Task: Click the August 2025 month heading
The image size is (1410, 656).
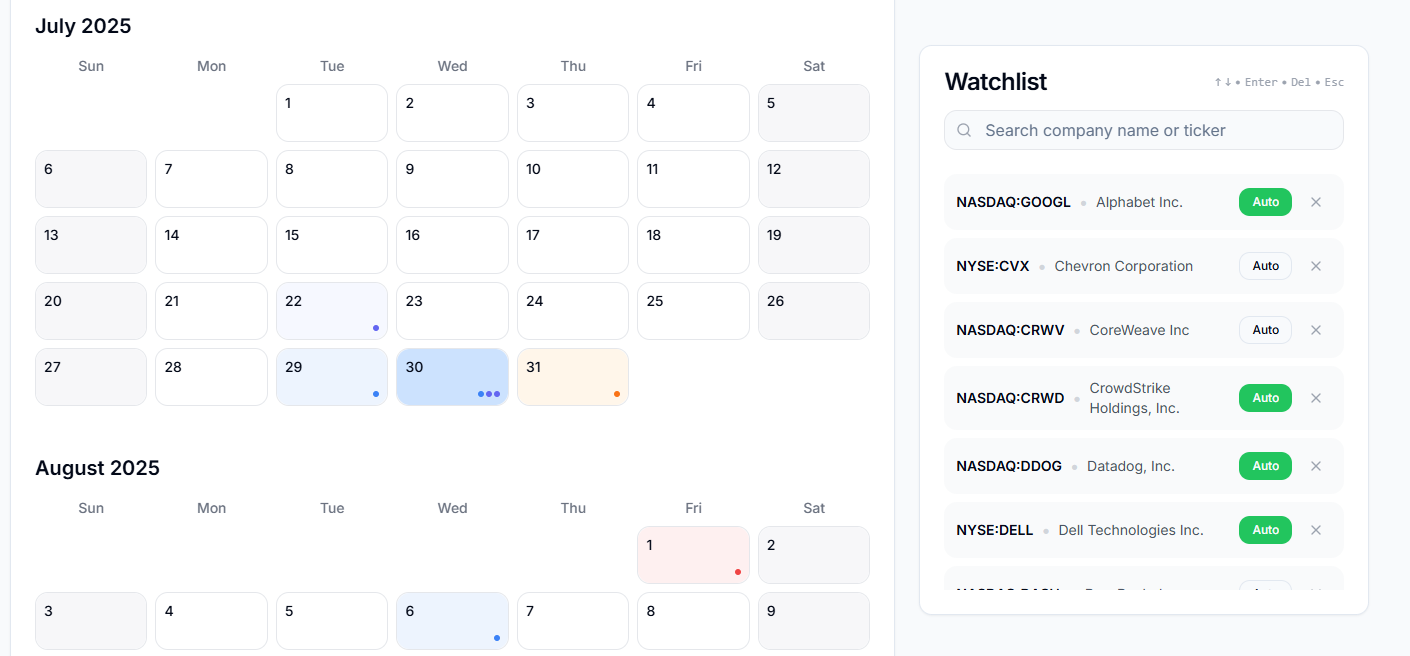Action: pos(97,468)
